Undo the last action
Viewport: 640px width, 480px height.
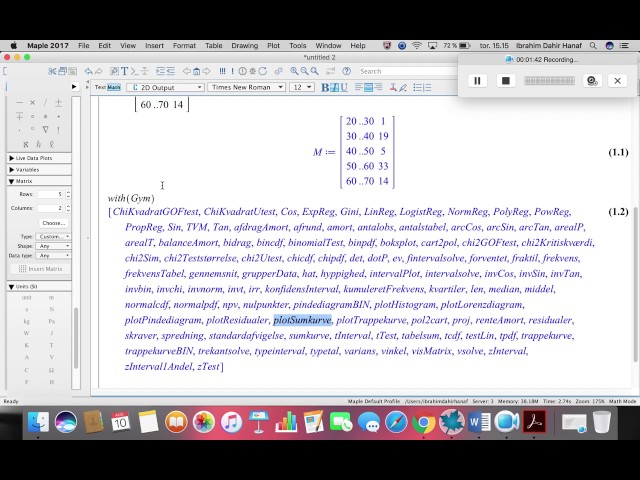click(x=89, y=71)
